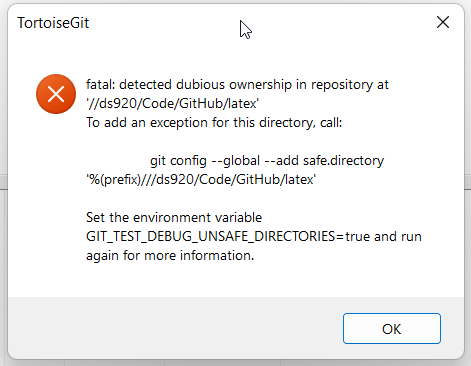Click the OK button
The image size is (471, 366).
point(392,329)
